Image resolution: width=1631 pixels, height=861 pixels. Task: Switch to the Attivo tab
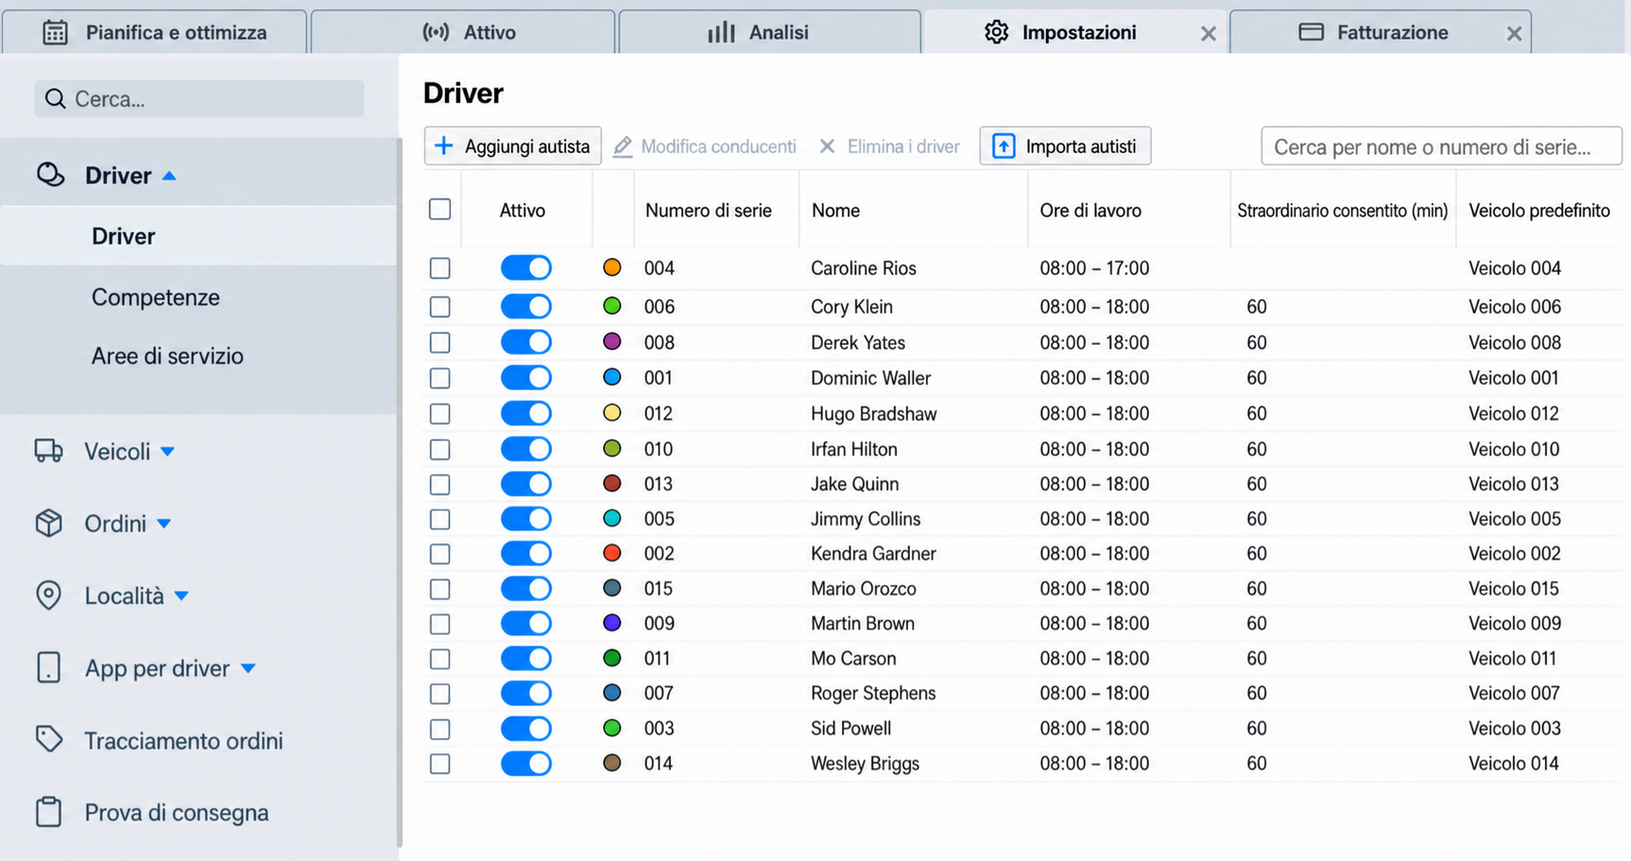coord(463,32)
